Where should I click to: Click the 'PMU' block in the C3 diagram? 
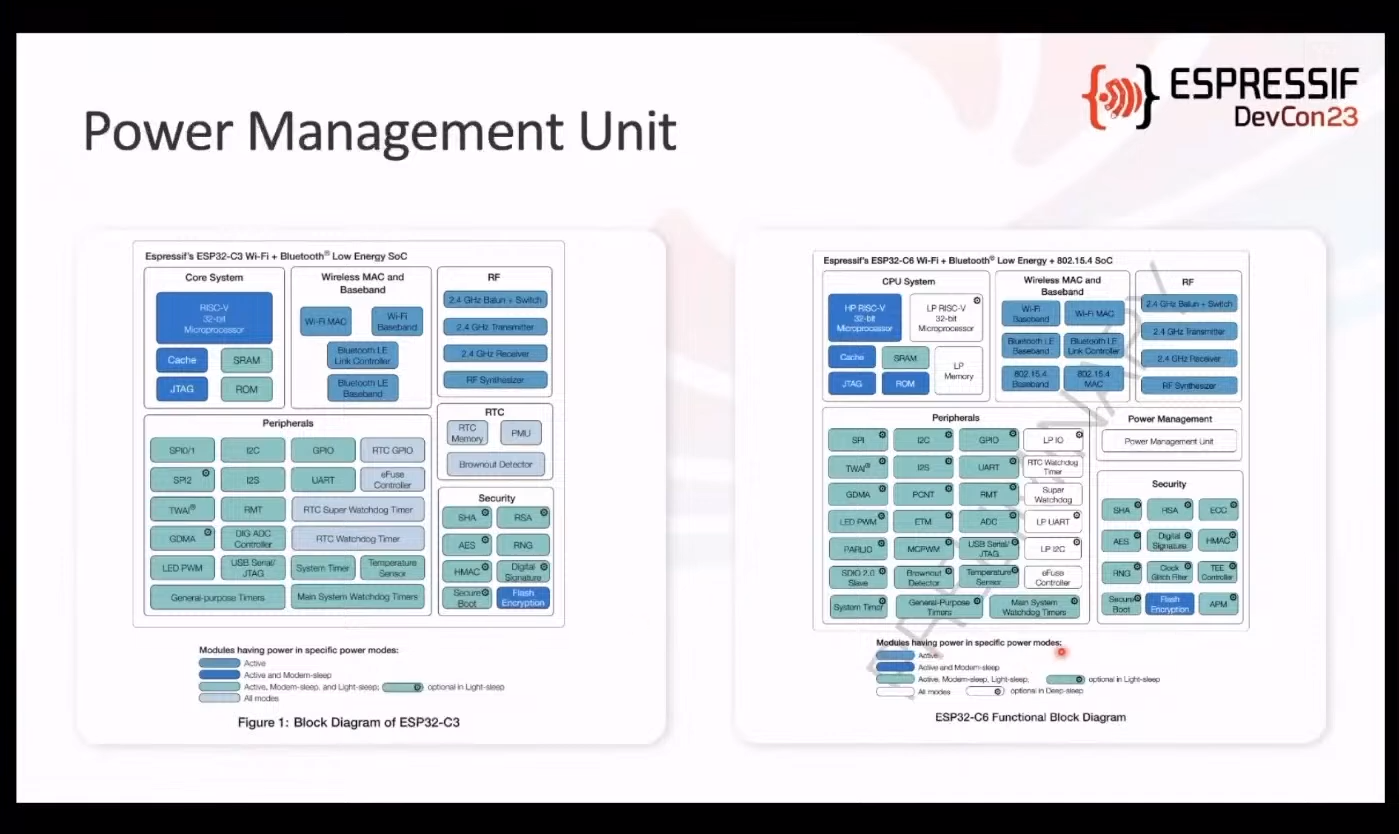click(x=520, y=433)
